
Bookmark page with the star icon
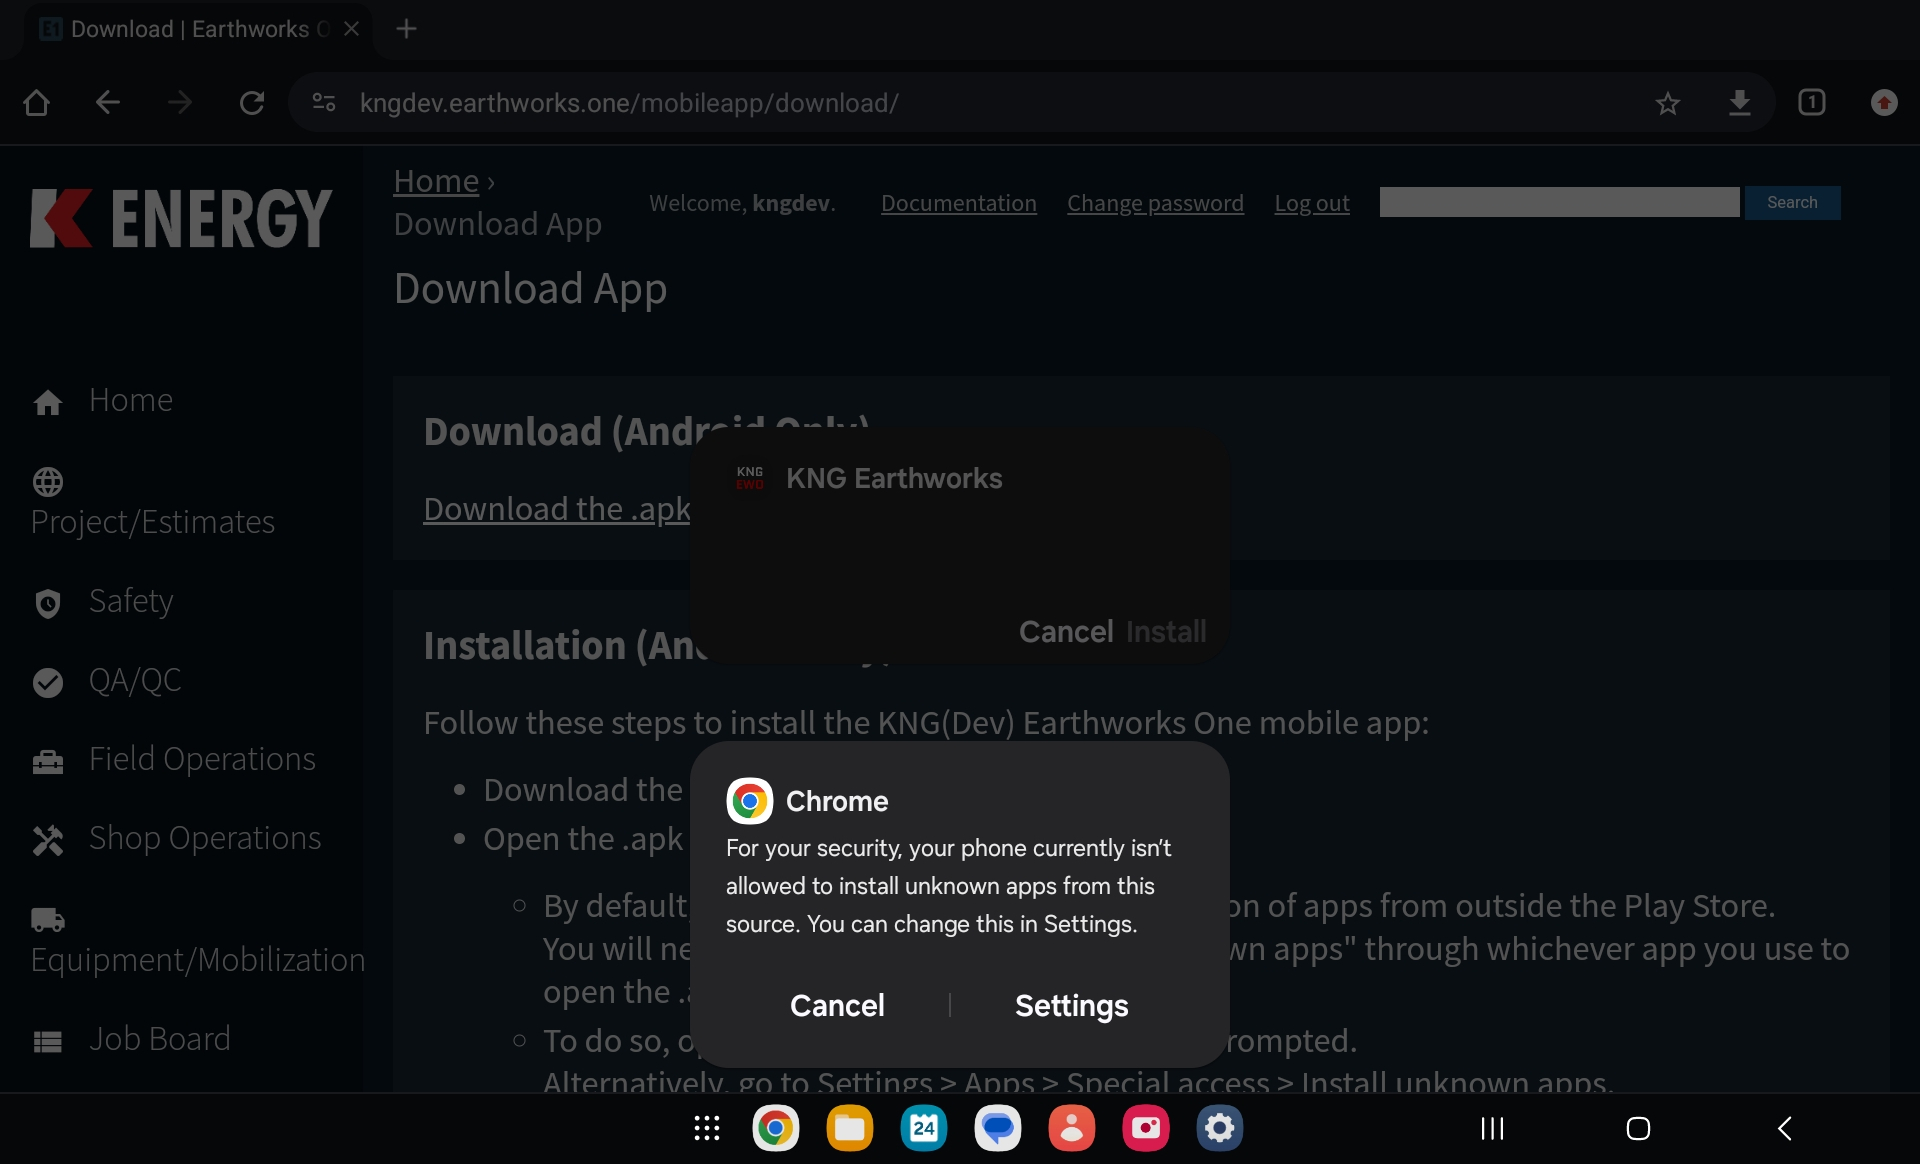[x=1667, y=103]
